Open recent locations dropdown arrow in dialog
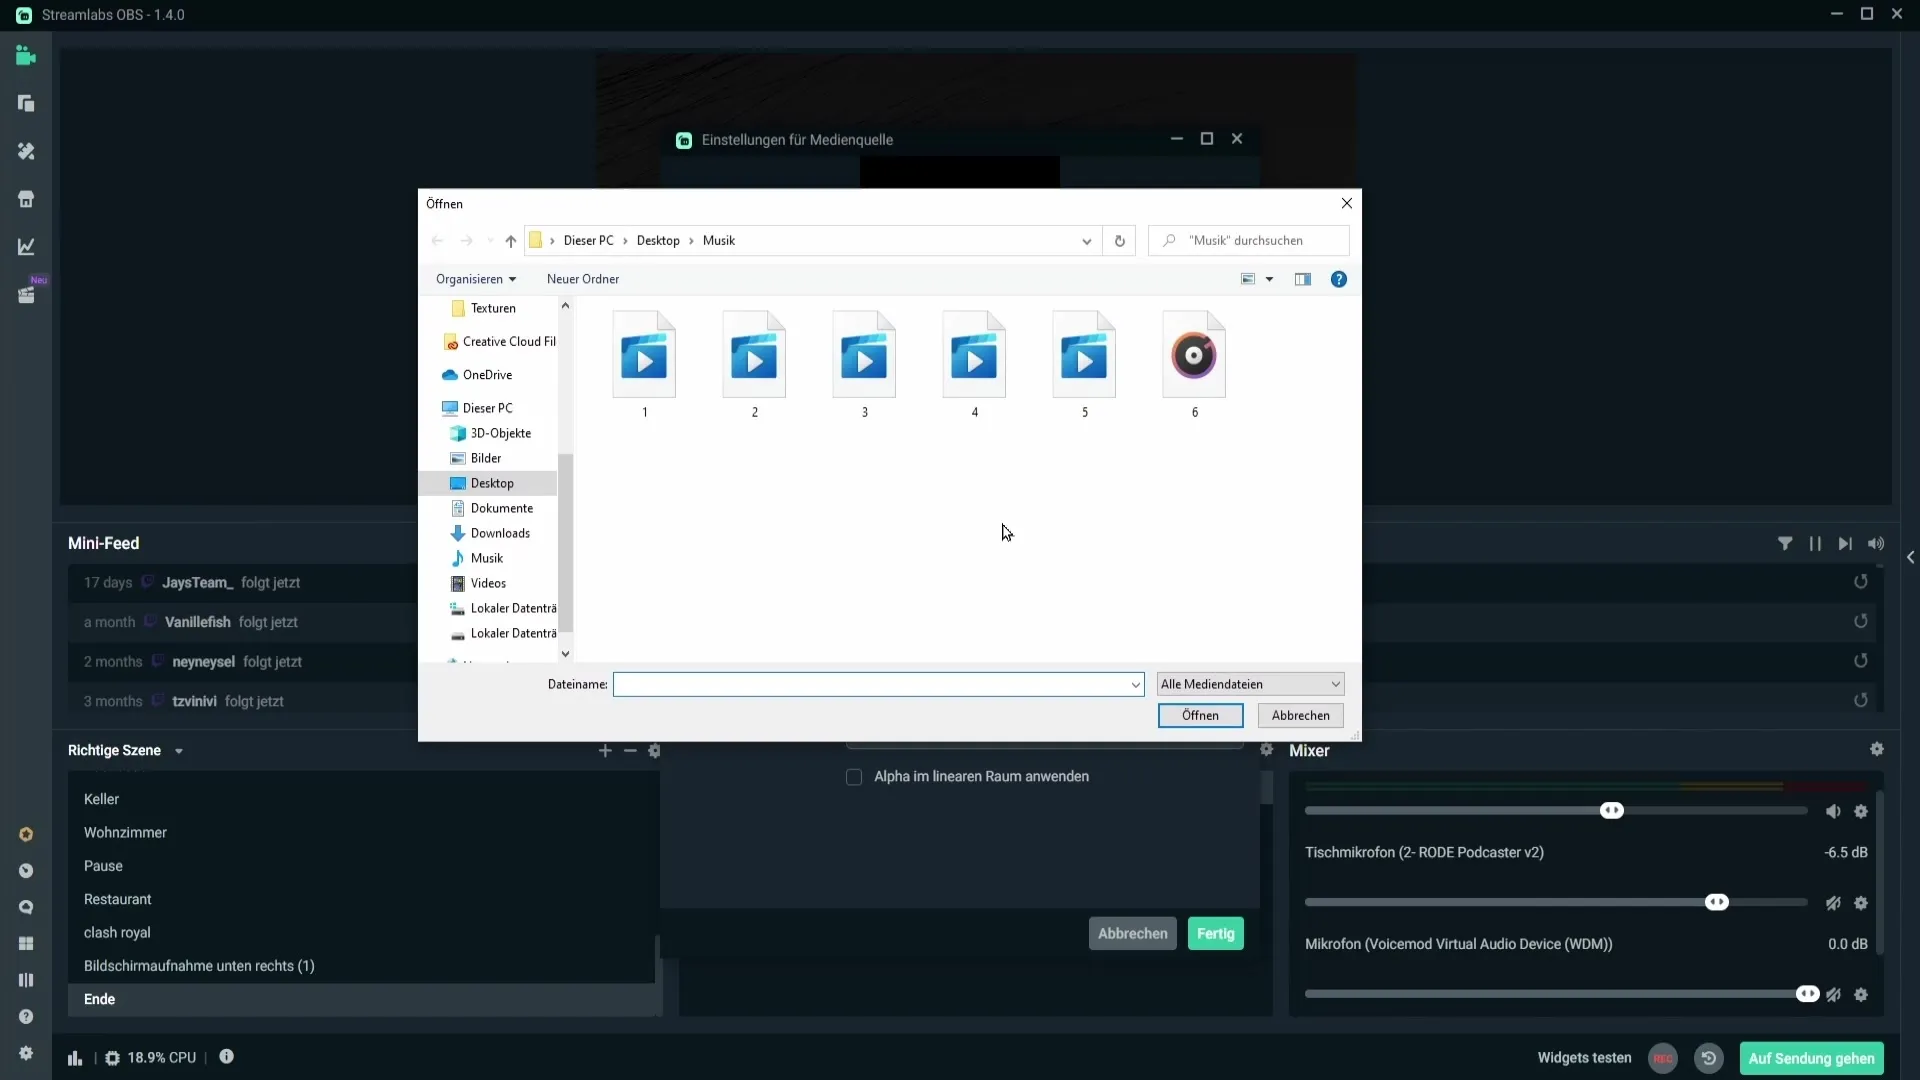This screenshot has height=1080, width=1920. [490, 241]
